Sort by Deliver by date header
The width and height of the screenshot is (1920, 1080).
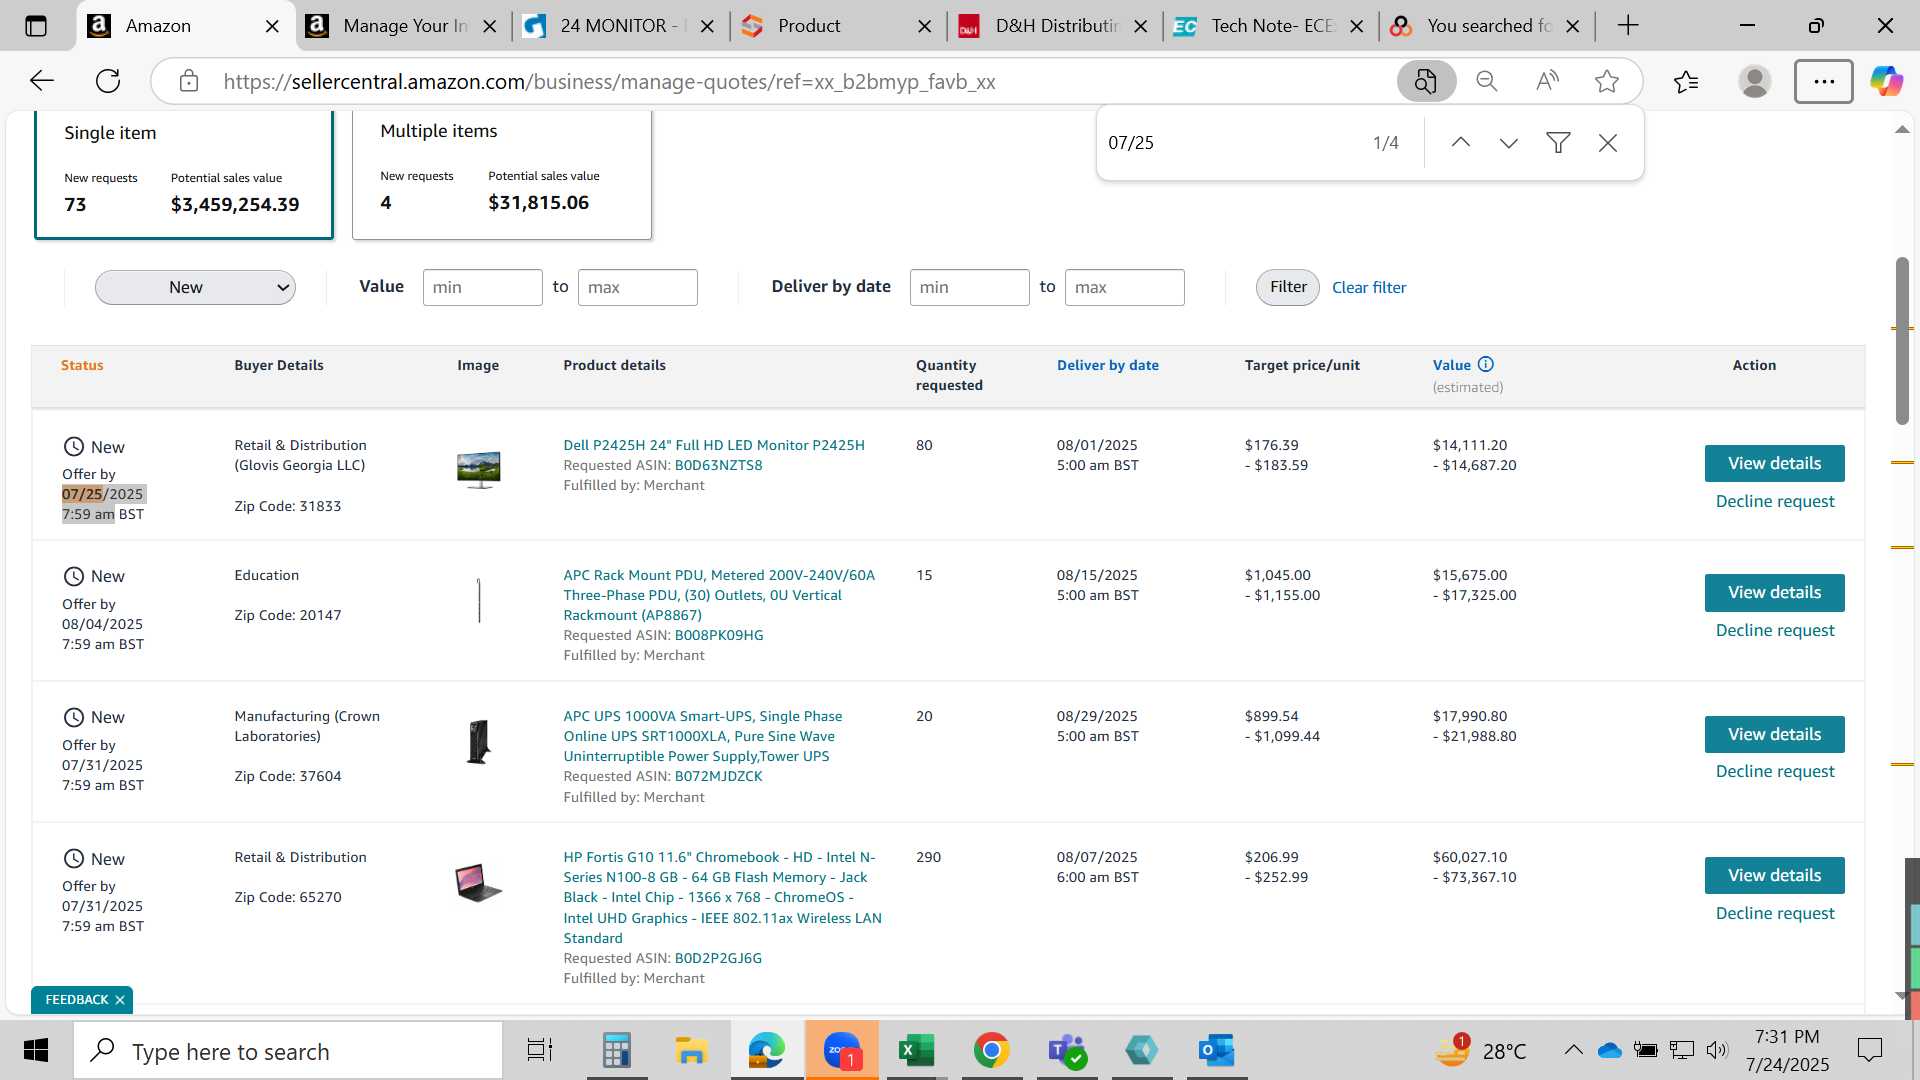coord(1108,366)
